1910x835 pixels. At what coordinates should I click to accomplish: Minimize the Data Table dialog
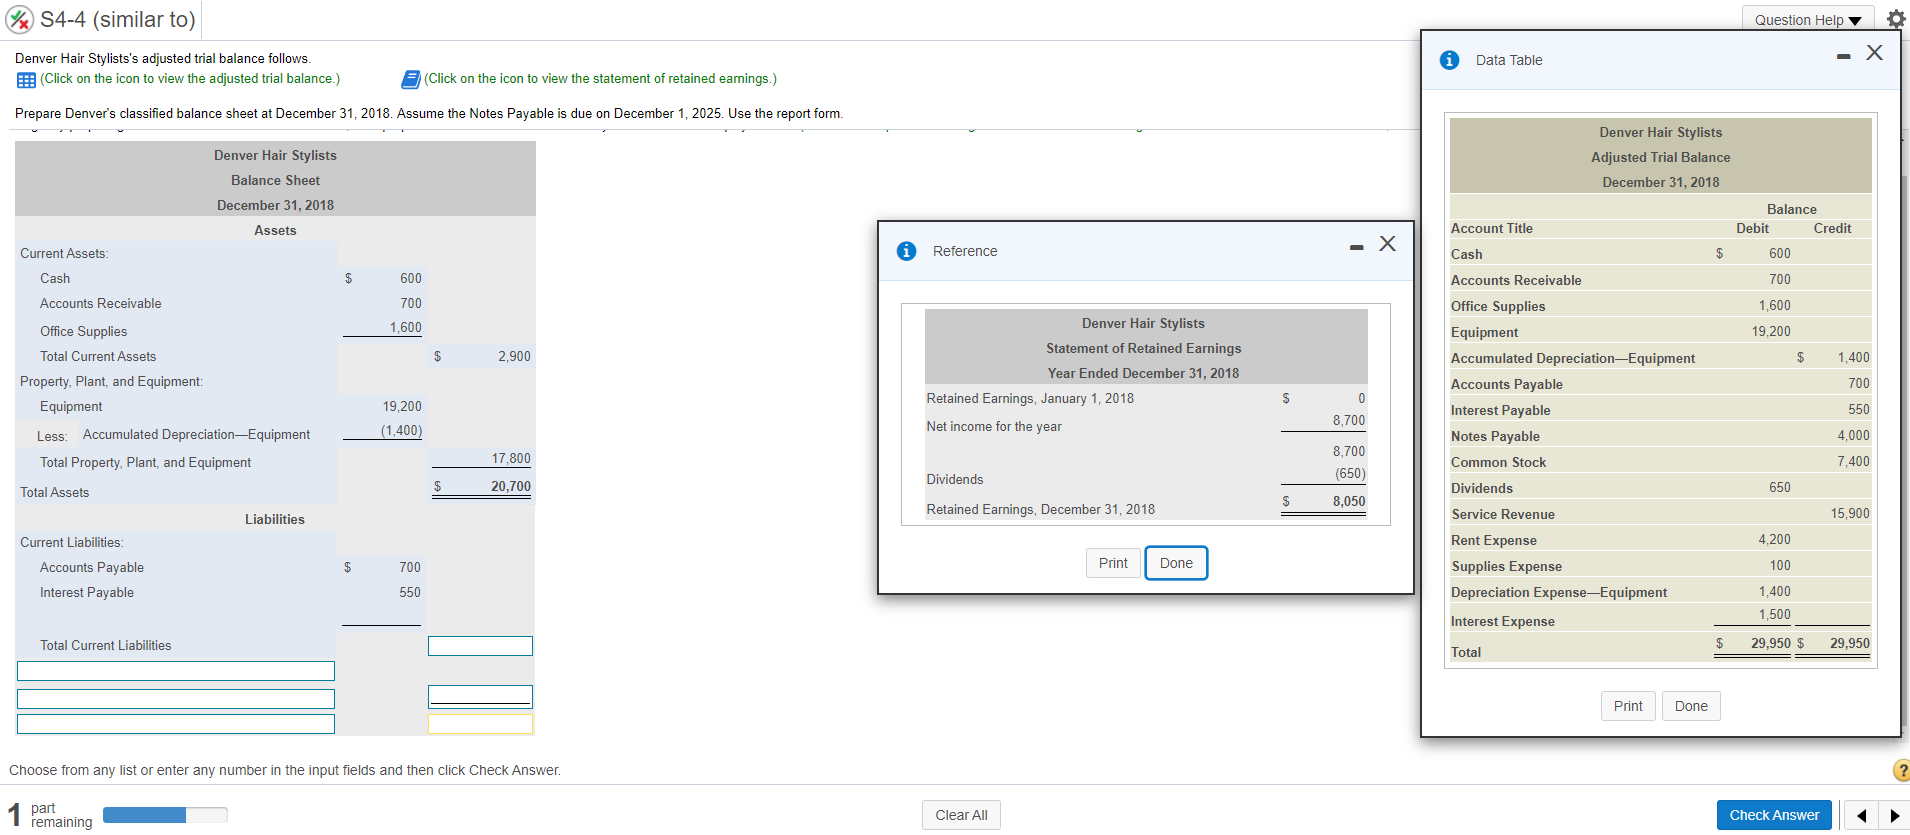tap(1843, 56)
